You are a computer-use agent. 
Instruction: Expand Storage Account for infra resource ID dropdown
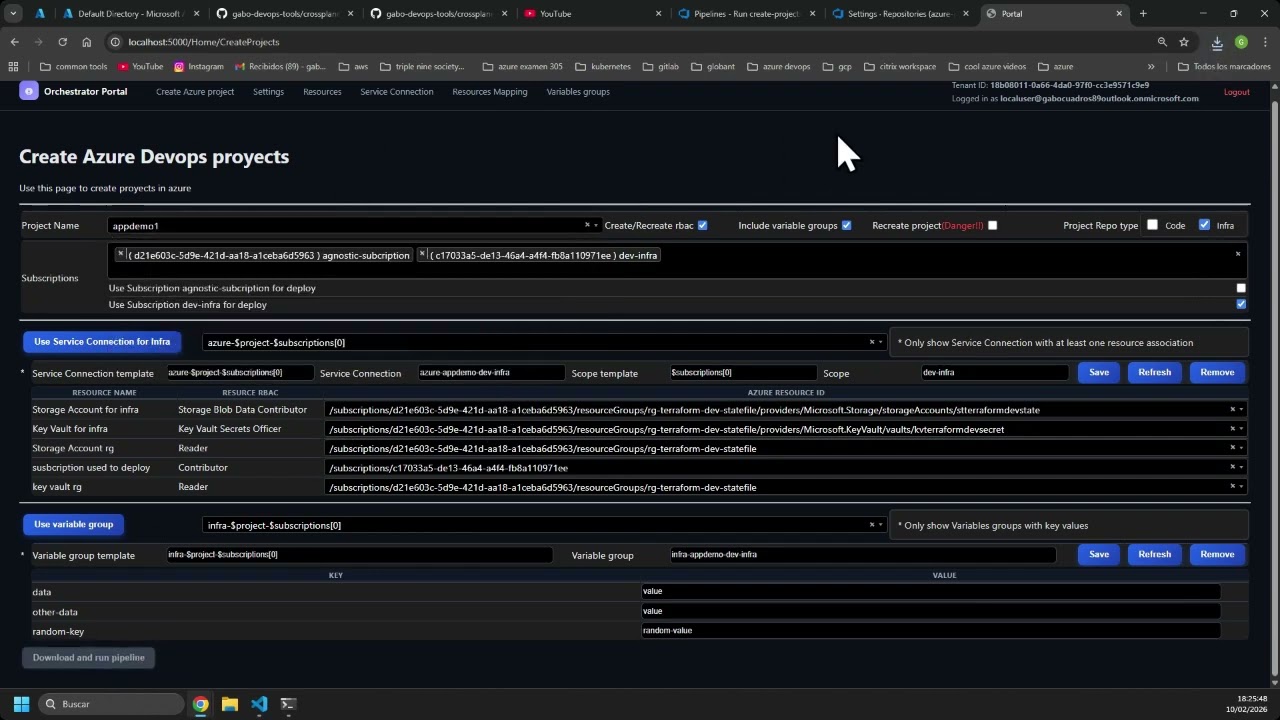pyautogui.click(x=1241, y=409)
